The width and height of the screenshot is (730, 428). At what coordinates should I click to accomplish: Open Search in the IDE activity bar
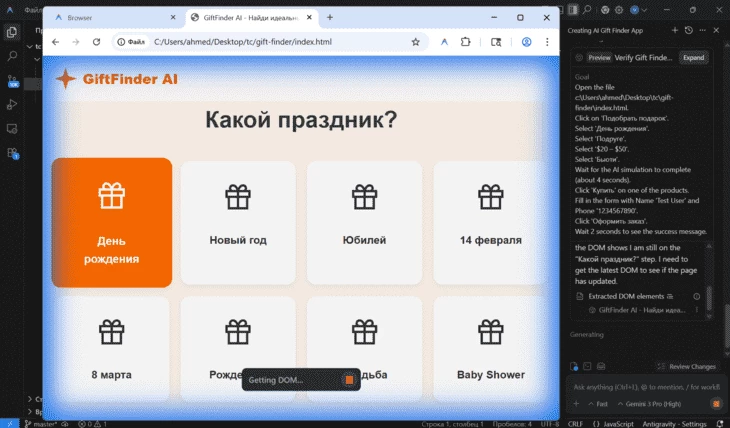12,56
